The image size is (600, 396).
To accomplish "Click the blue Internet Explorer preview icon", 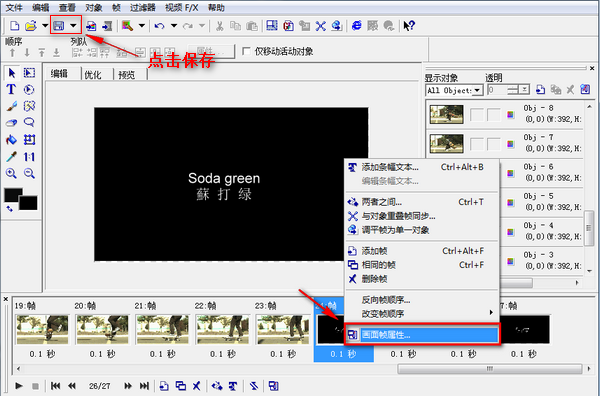I will pyautogui.click(x=357, y=26).
